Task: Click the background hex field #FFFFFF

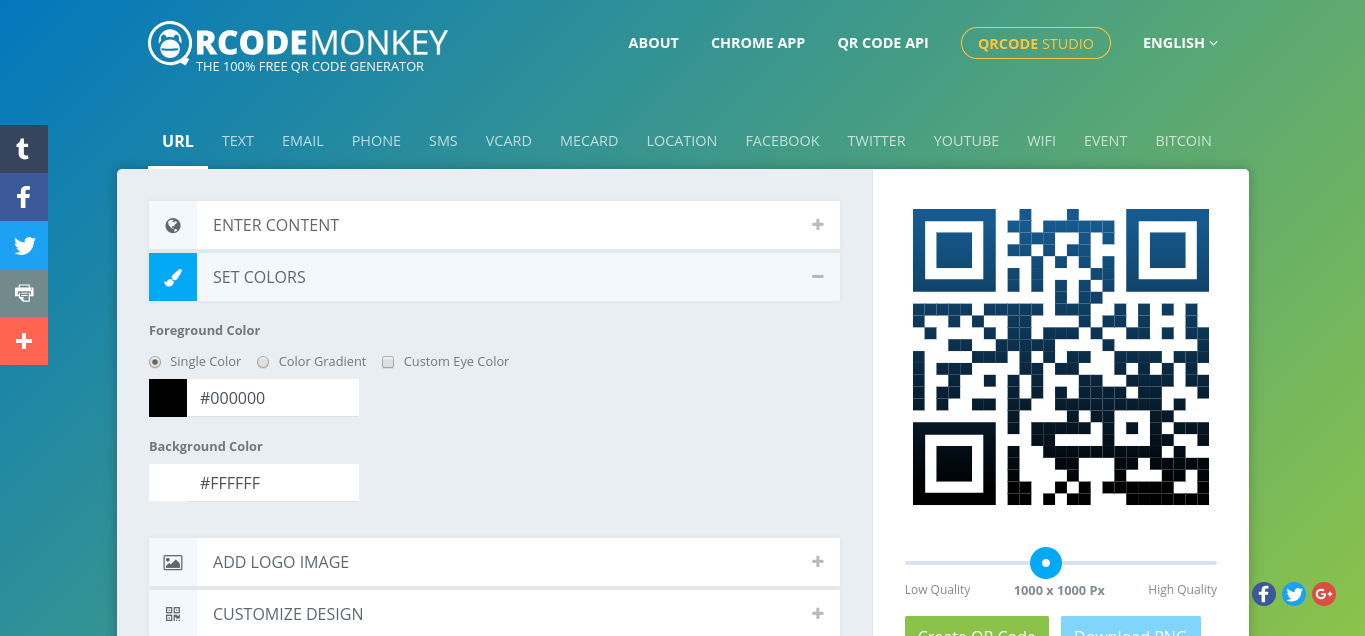Action: point(273,483)
